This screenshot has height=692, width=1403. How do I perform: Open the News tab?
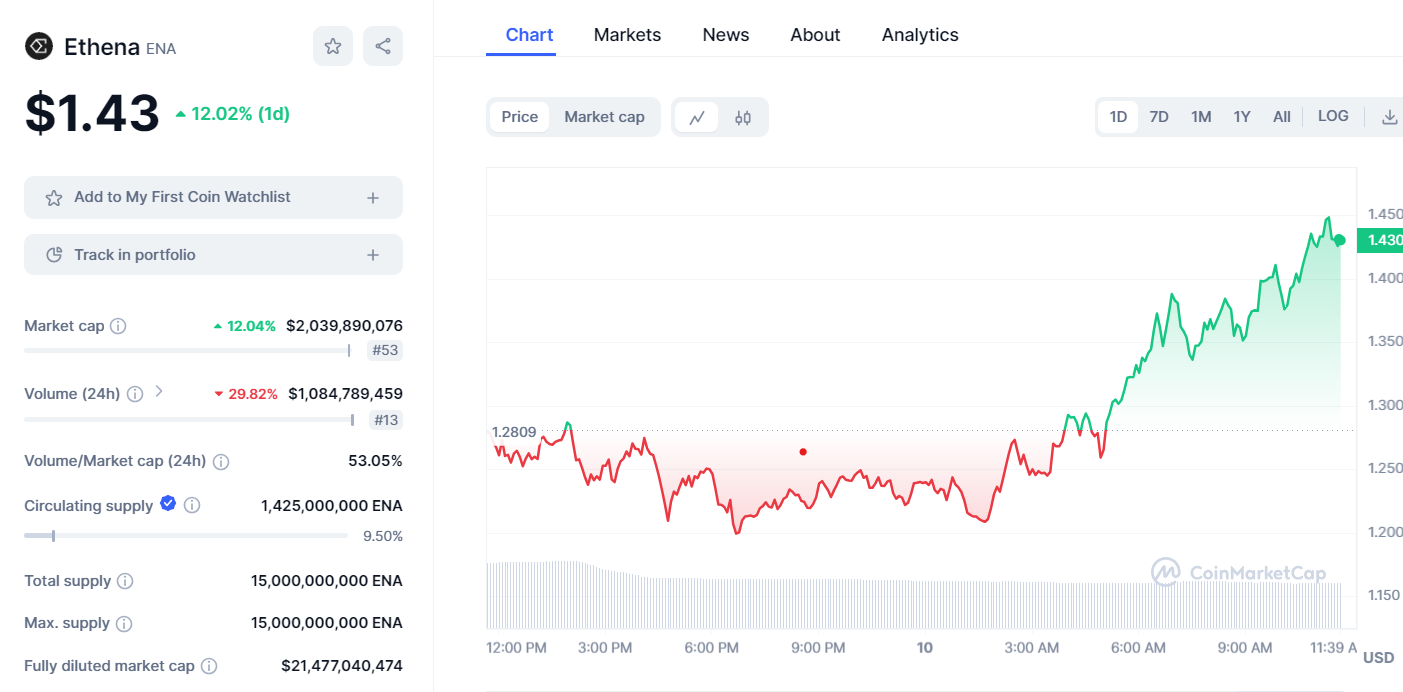tap(726, 35)
